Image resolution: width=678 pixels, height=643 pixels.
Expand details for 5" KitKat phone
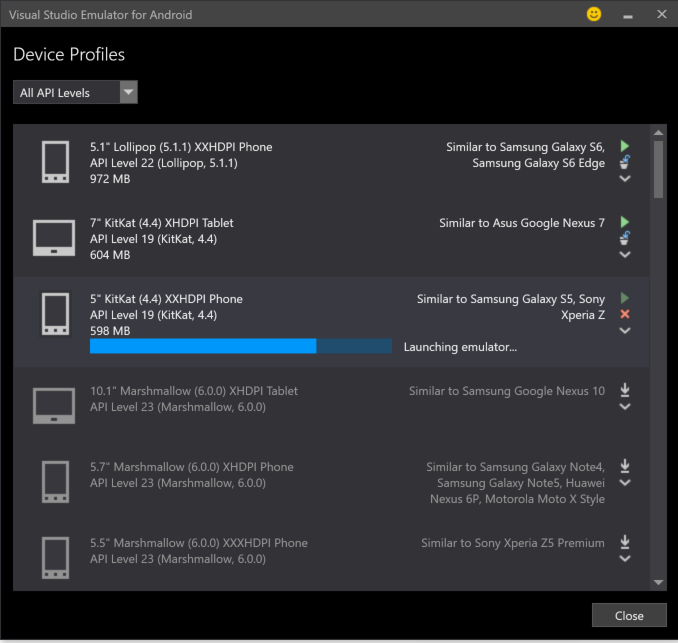[x=625, y=331]
